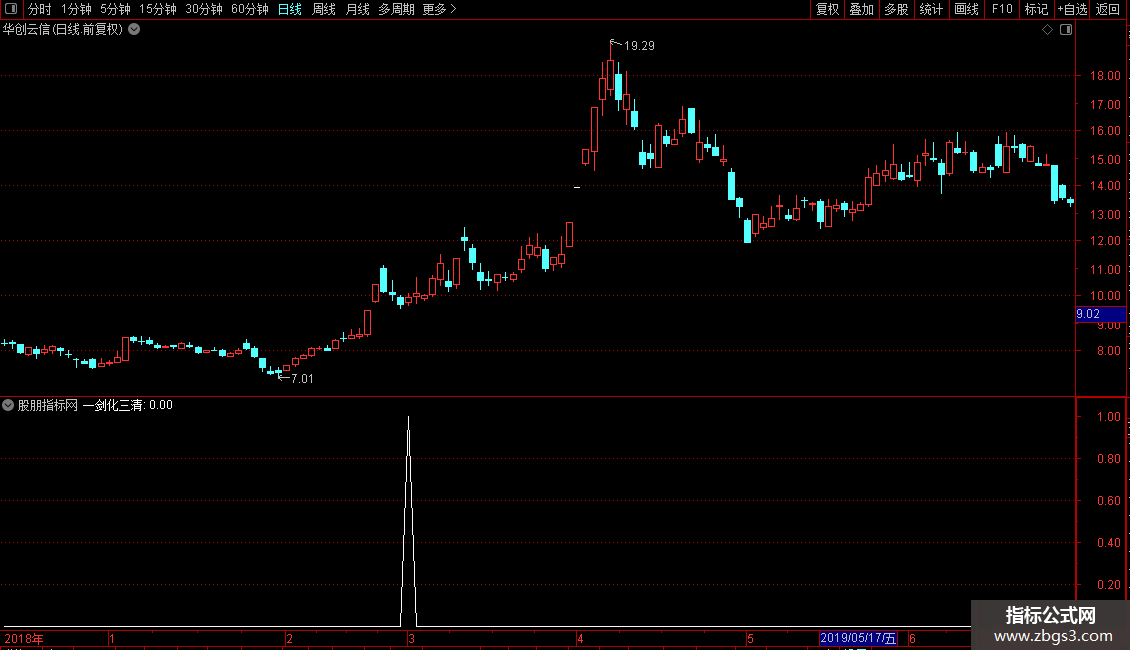Switch to 周线 weekly chart

[324, 9]
